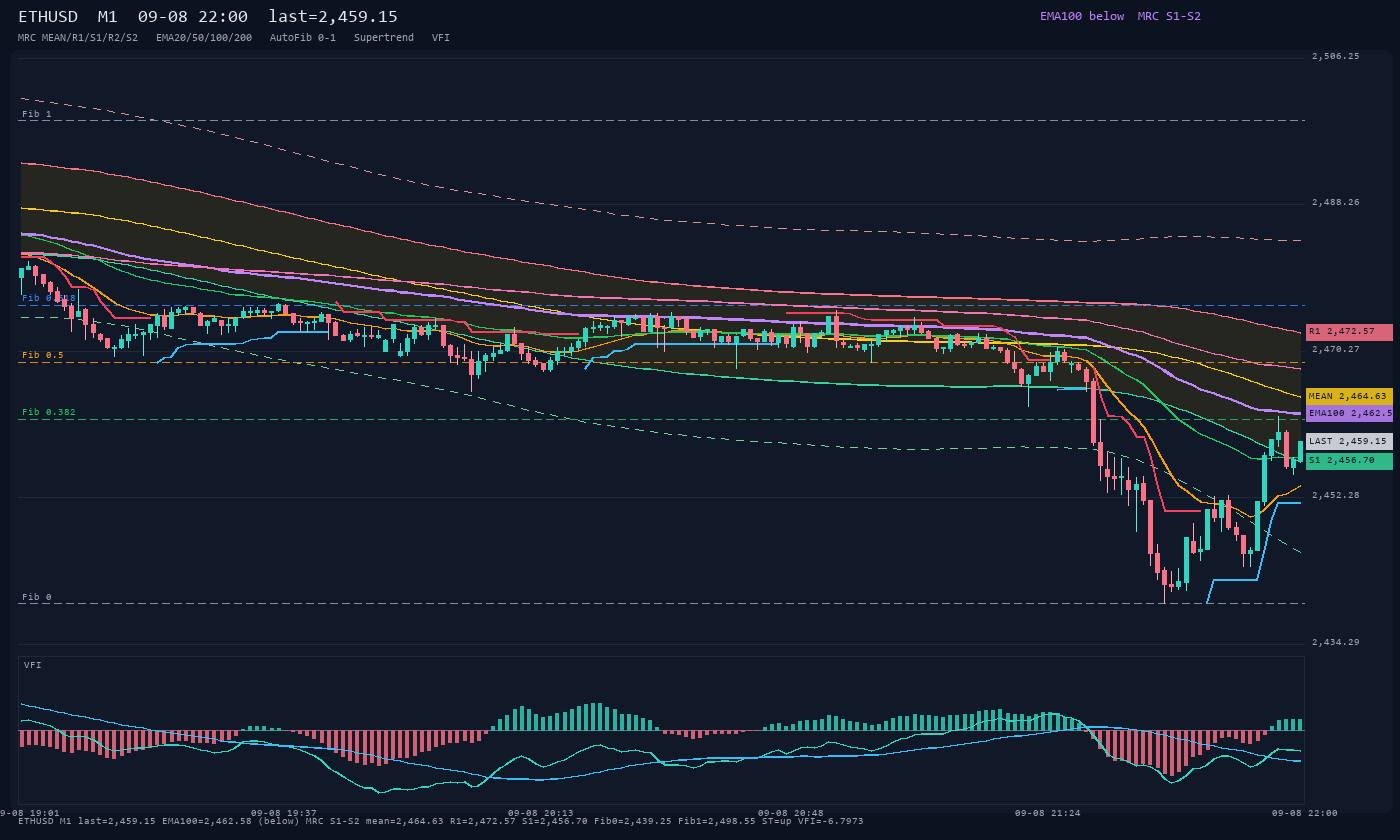
Task: Select the 'MRC MEAN/R1/S1/R2/S2' indicator label
Action: 78,37
